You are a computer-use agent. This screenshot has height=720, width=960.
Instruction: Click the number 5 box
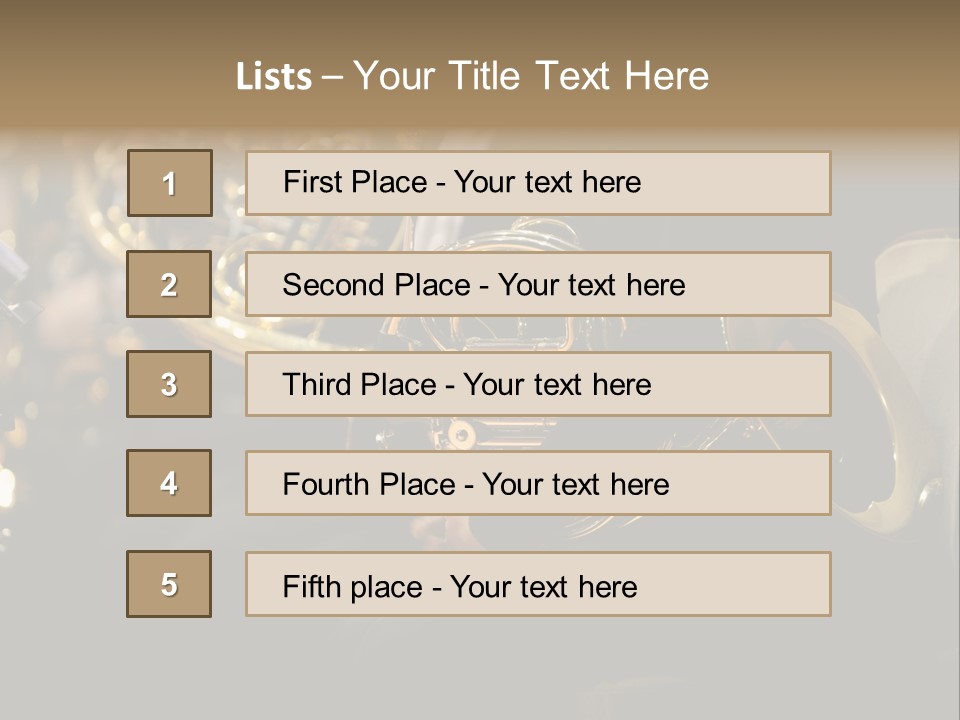(169, 584)
